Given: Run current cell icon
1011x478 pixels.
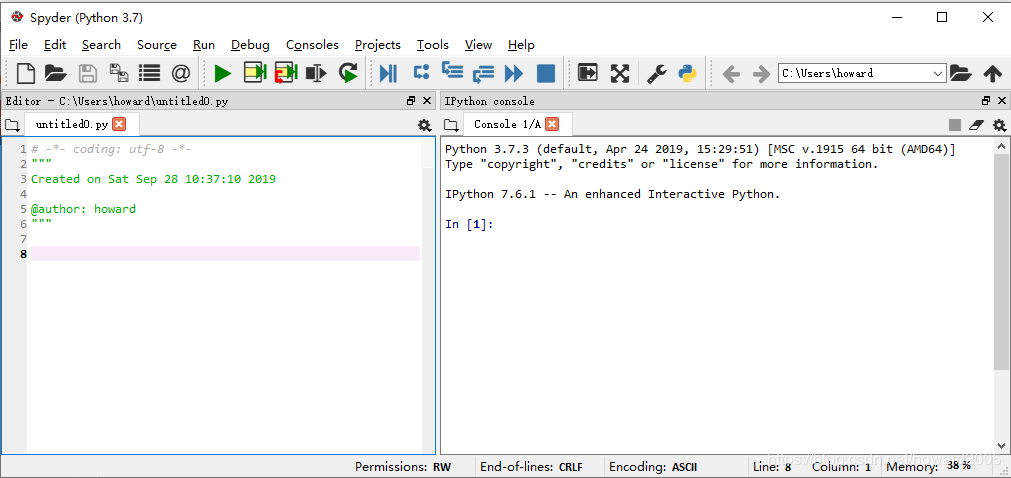Looking at the screenshot, I should (x=255, y=73).
